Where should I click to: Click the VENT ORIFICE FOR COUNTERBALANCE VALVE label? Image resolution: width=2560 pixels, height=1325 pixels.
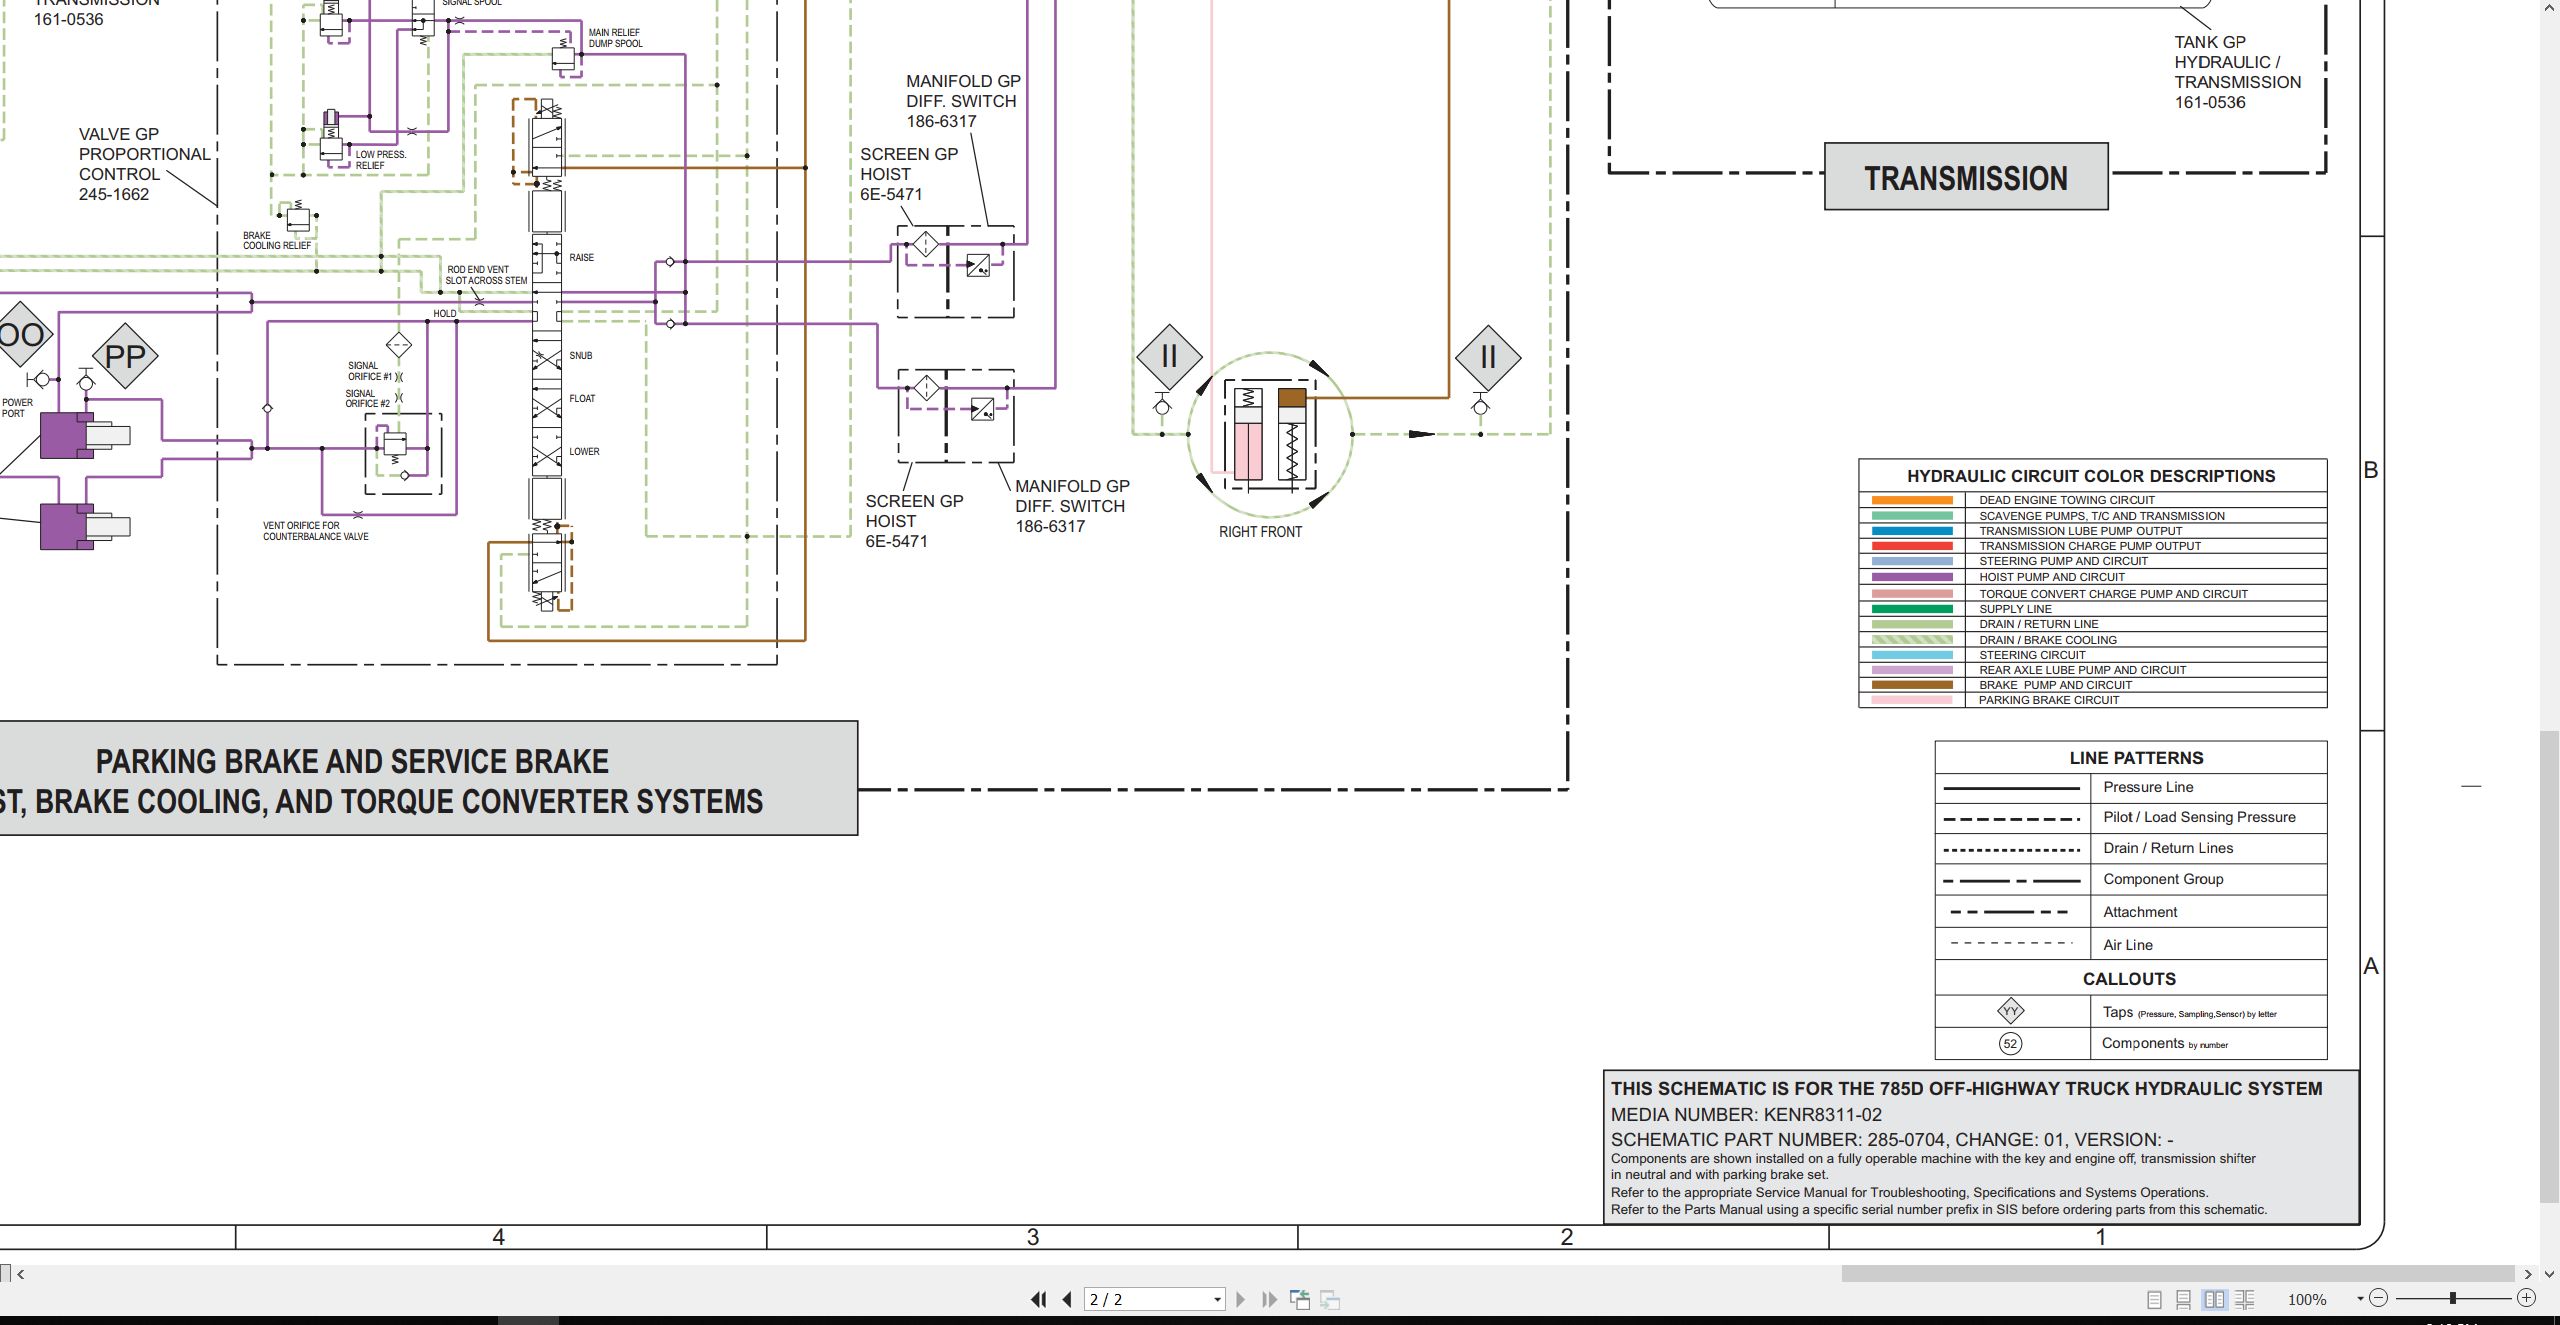[x=315, y=531]
